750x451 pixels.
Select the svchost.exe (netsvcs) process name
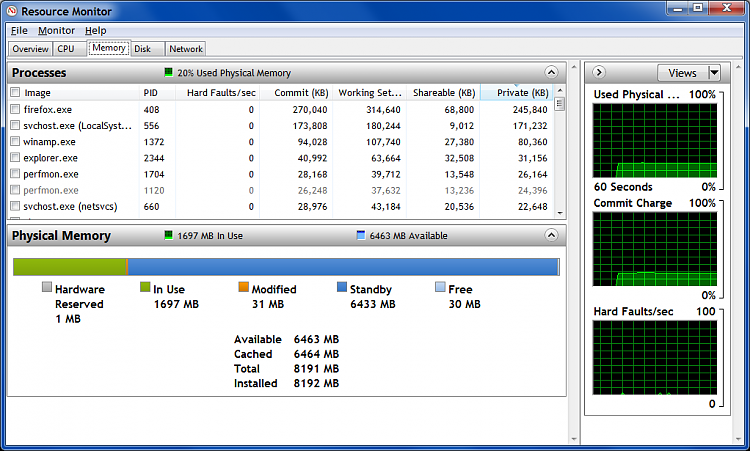[70, 207]
